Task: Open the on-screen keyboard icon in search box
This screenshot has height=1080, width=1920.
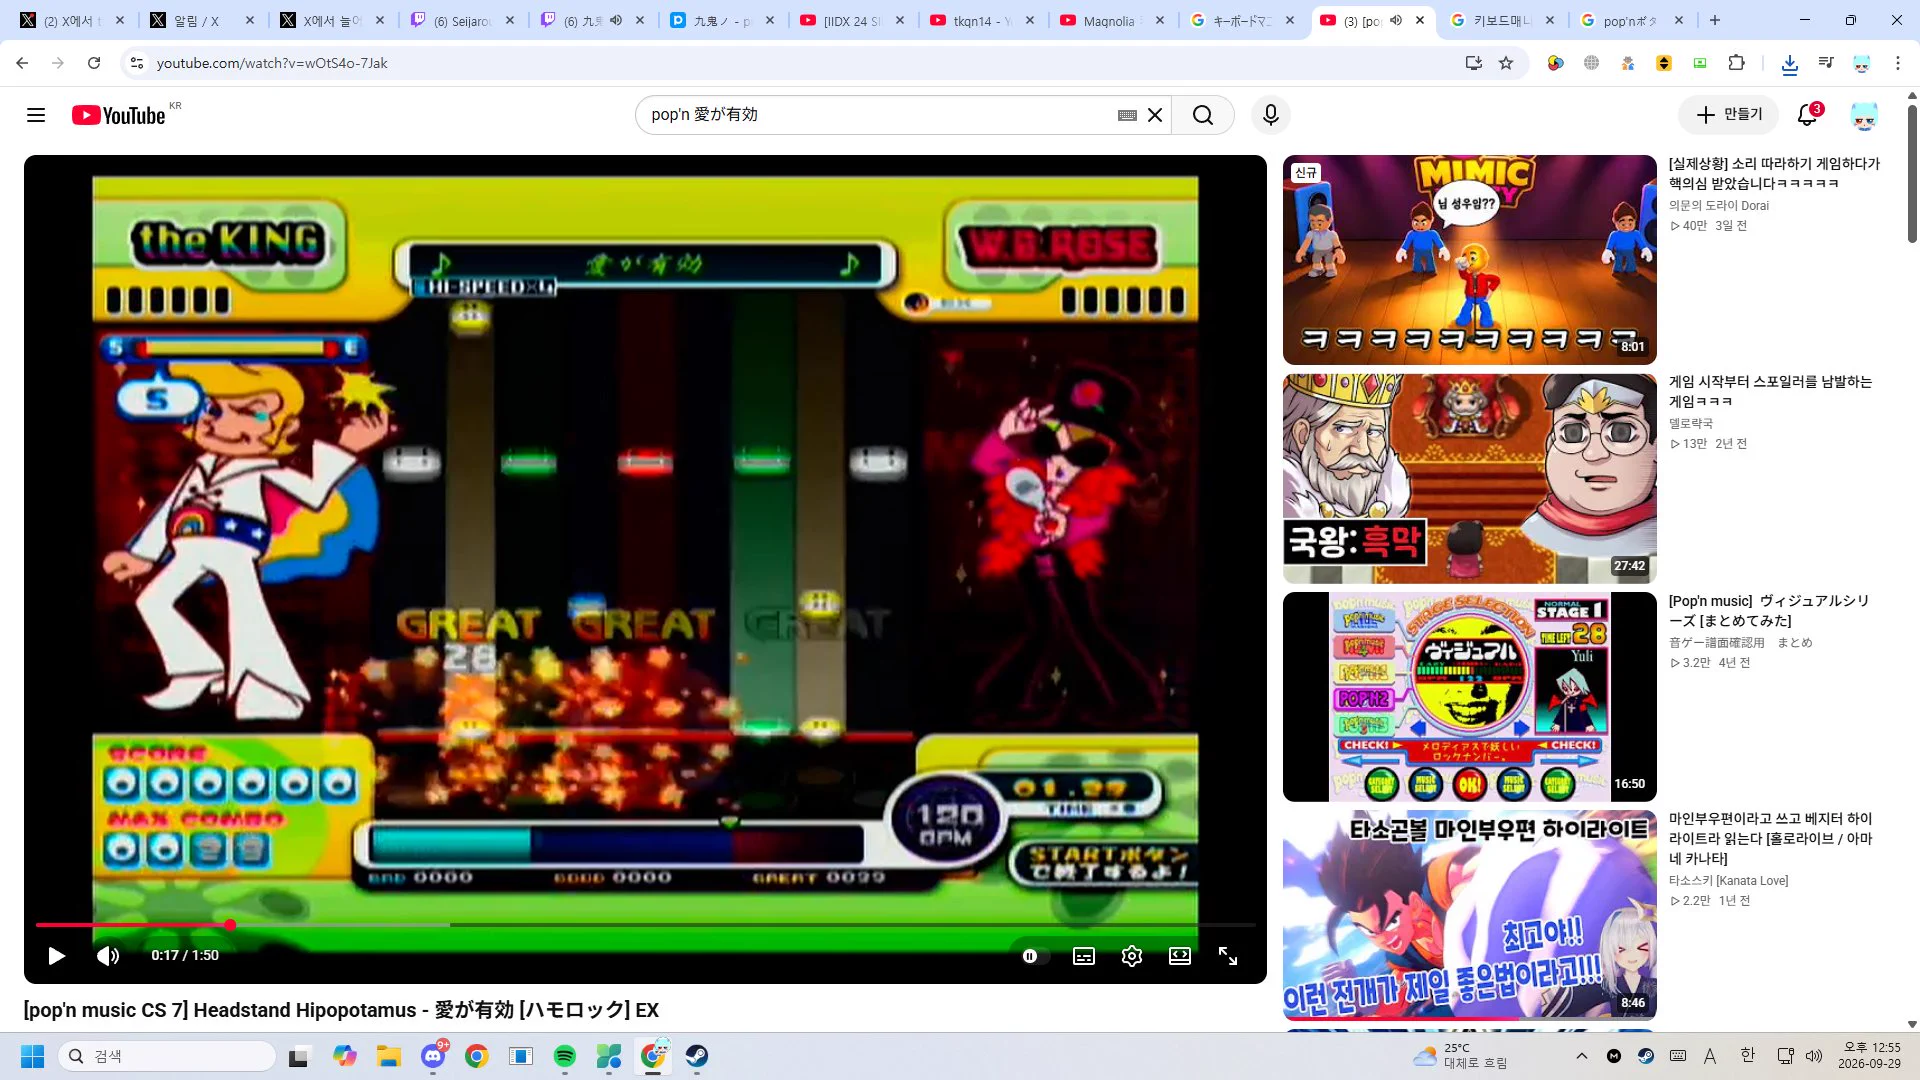Action: [x=1127, y=115]
